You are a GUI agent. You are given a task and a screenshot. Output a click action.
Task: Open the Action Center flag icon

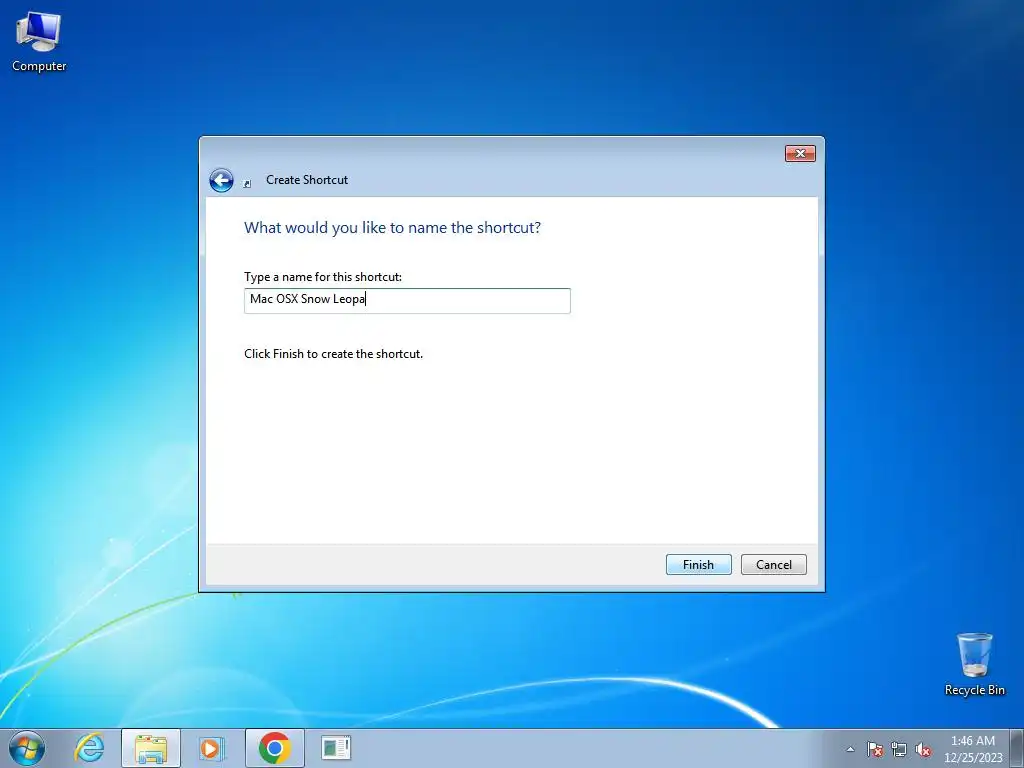point(874,750)
